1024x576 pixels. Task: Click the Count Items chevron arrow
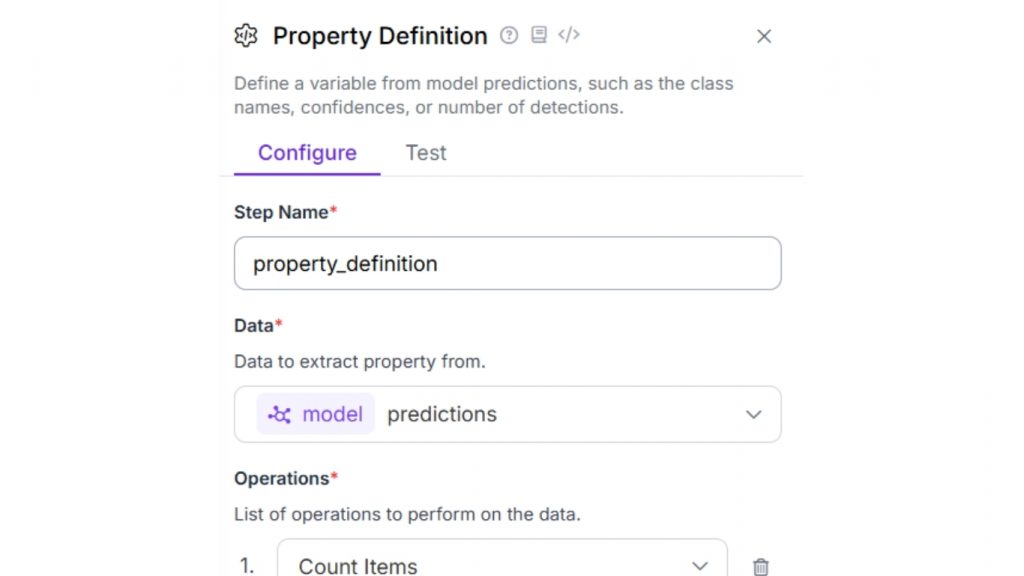tap(700, 566)
